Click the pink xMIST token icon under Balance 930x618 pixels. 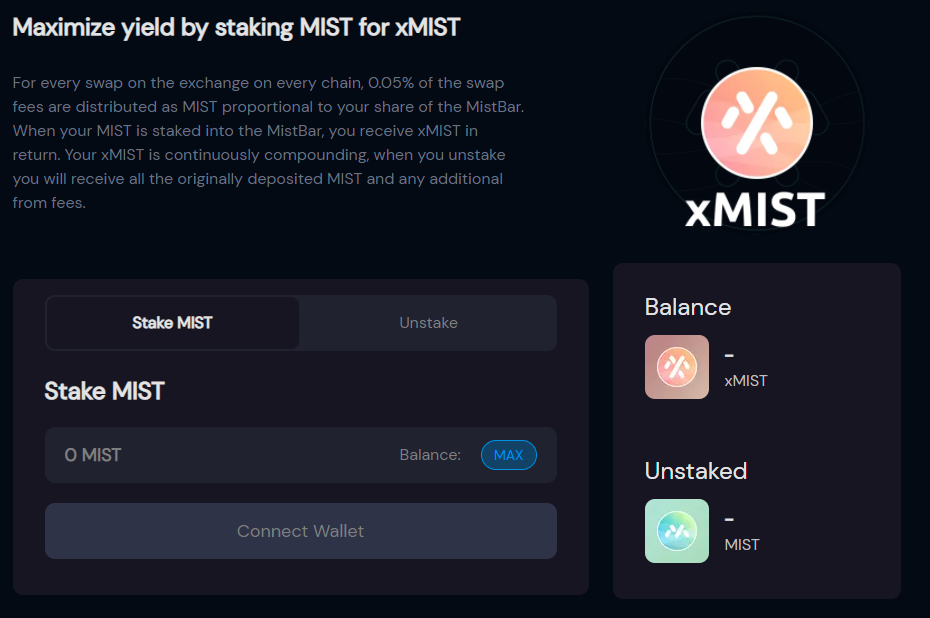coord(677,367)
